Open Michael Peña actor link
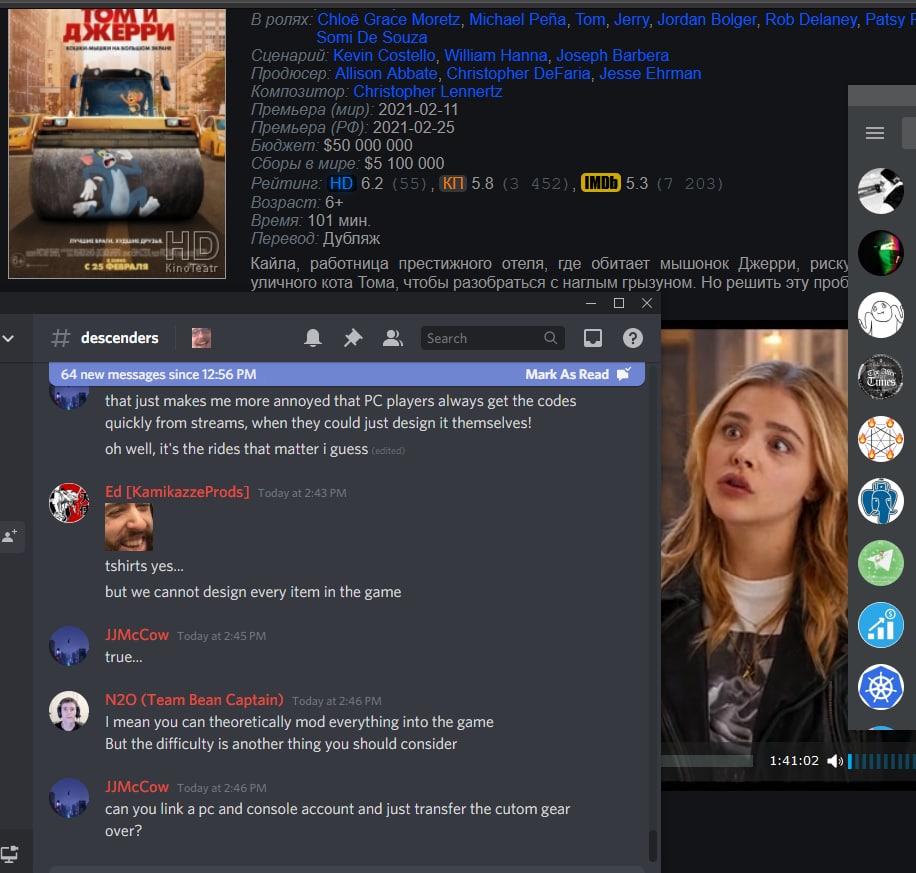The height and width of the screenshot is (873, 916). [x=518, y=19]
